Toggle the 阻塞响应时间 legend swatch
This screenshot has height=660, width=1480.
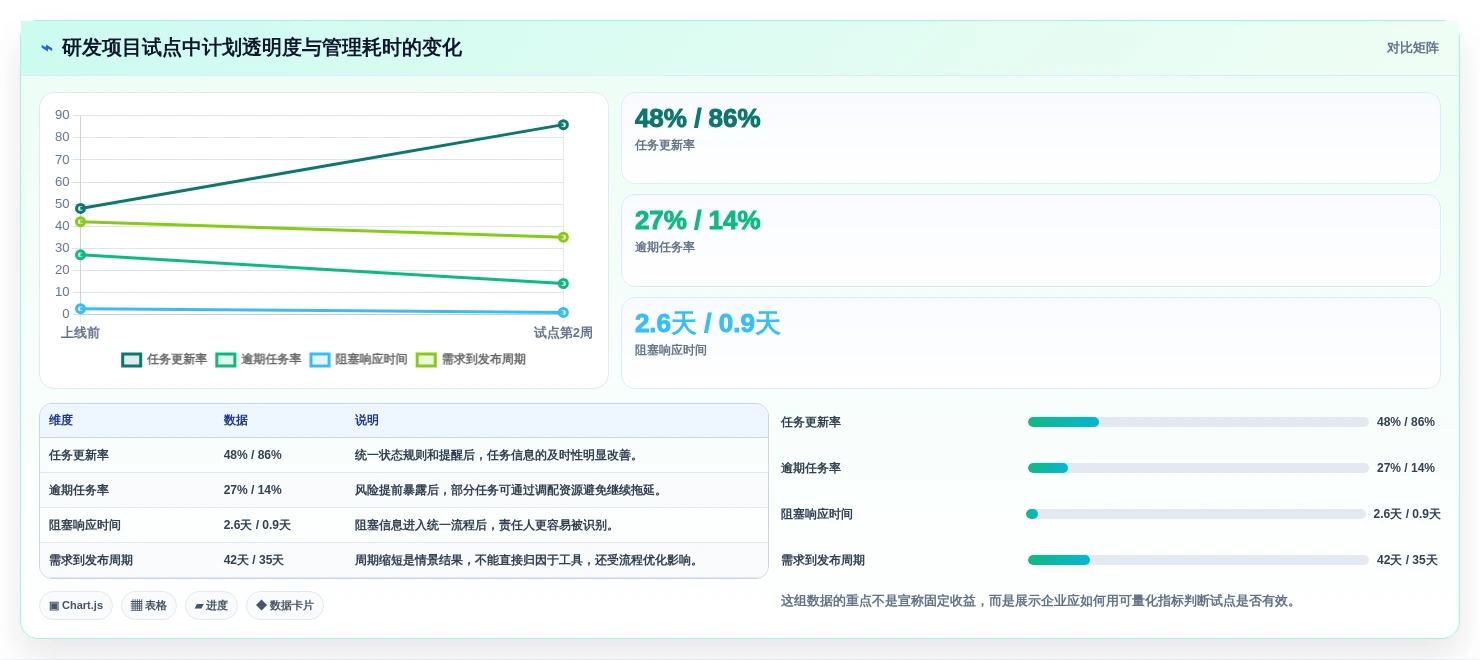320,360
